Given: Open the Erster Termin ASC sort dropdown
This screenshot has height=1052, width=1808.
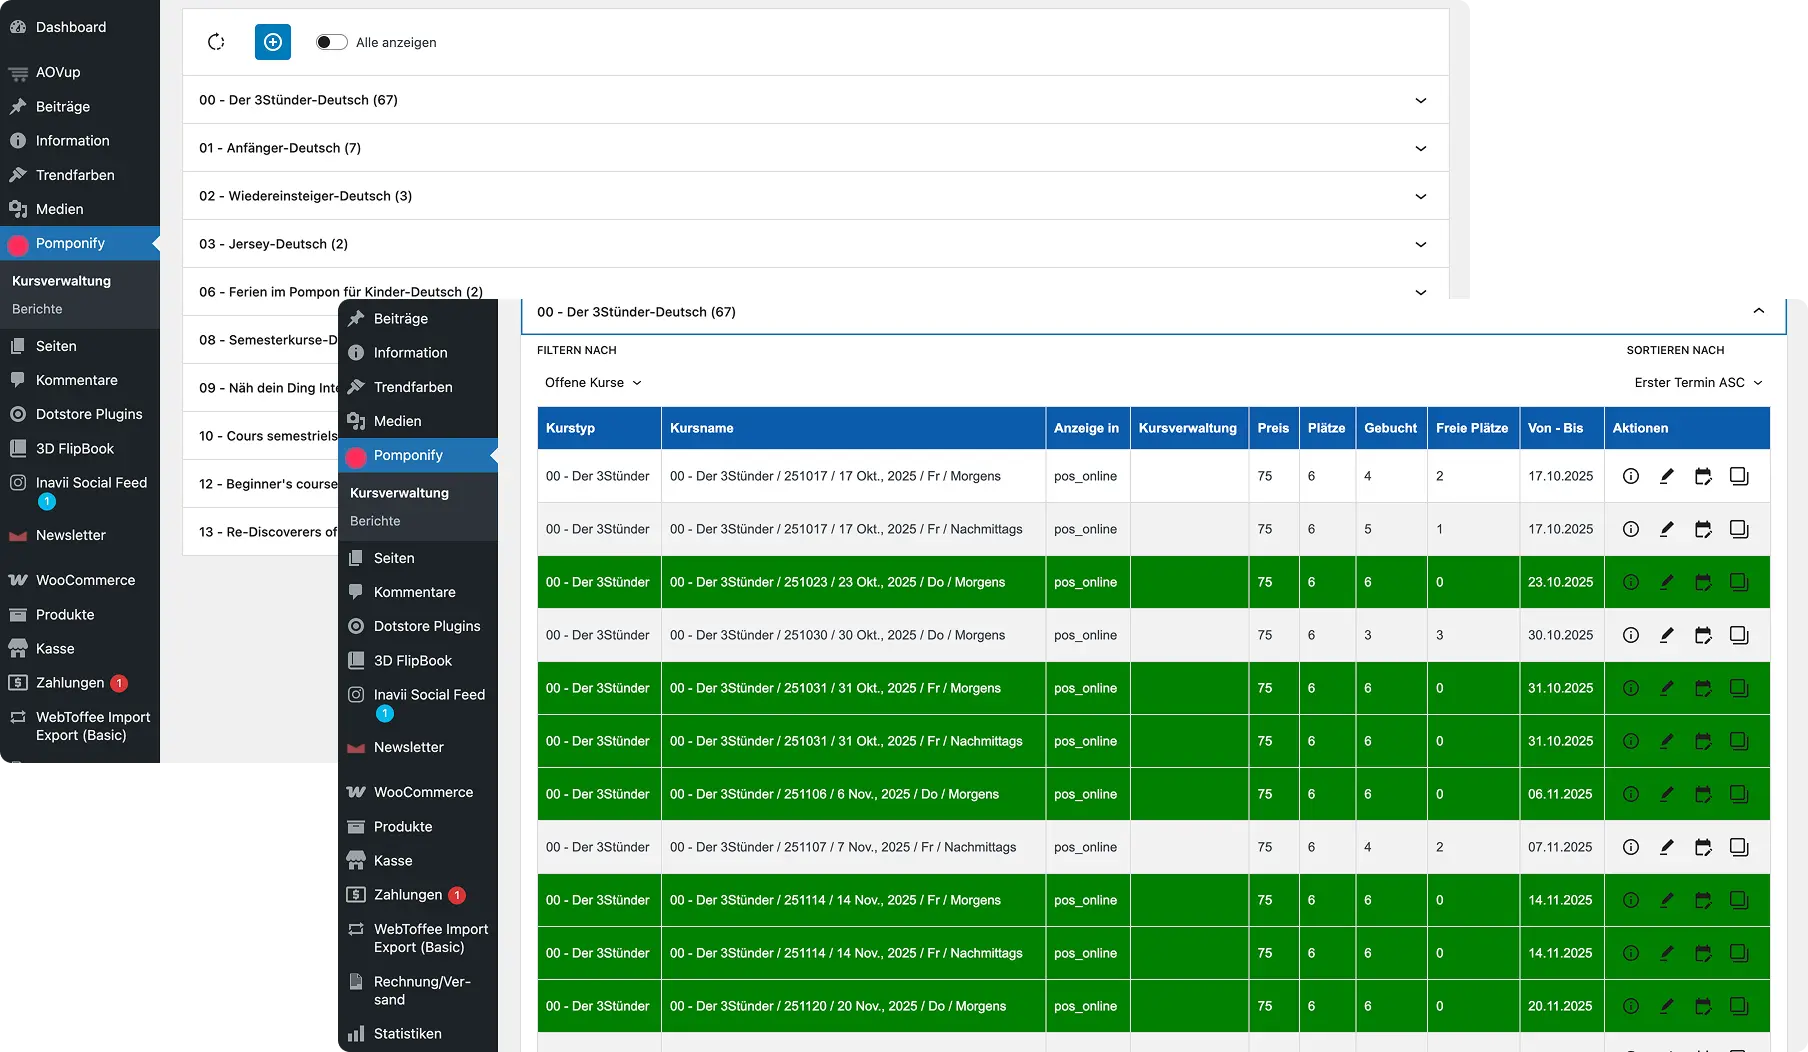Looking at the screenshot, I should tap(1697, 383).
